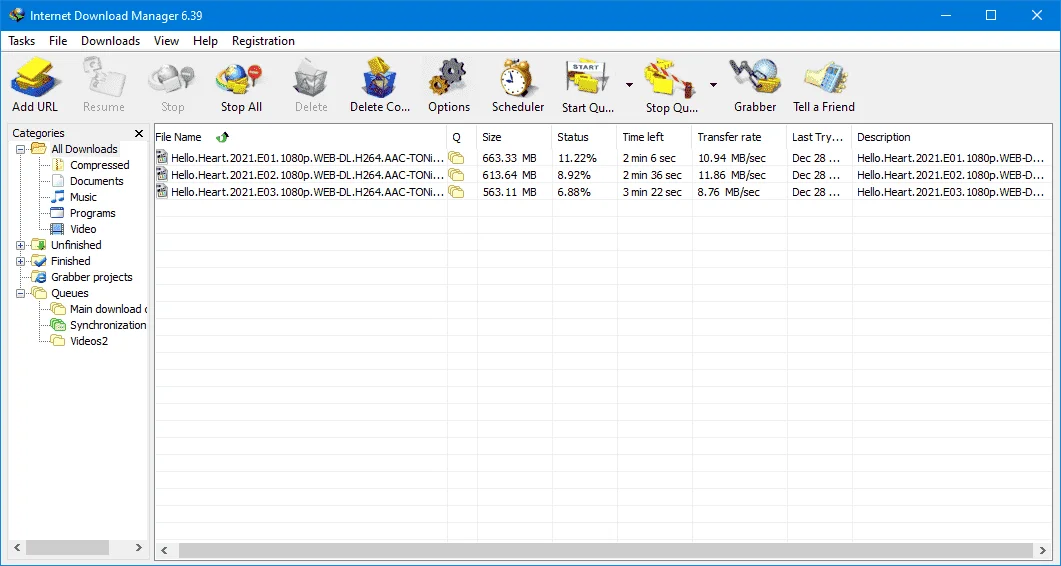
Task: Select the Hello.Heart.2021.E02 download row
Action: [x=604, y=175]
